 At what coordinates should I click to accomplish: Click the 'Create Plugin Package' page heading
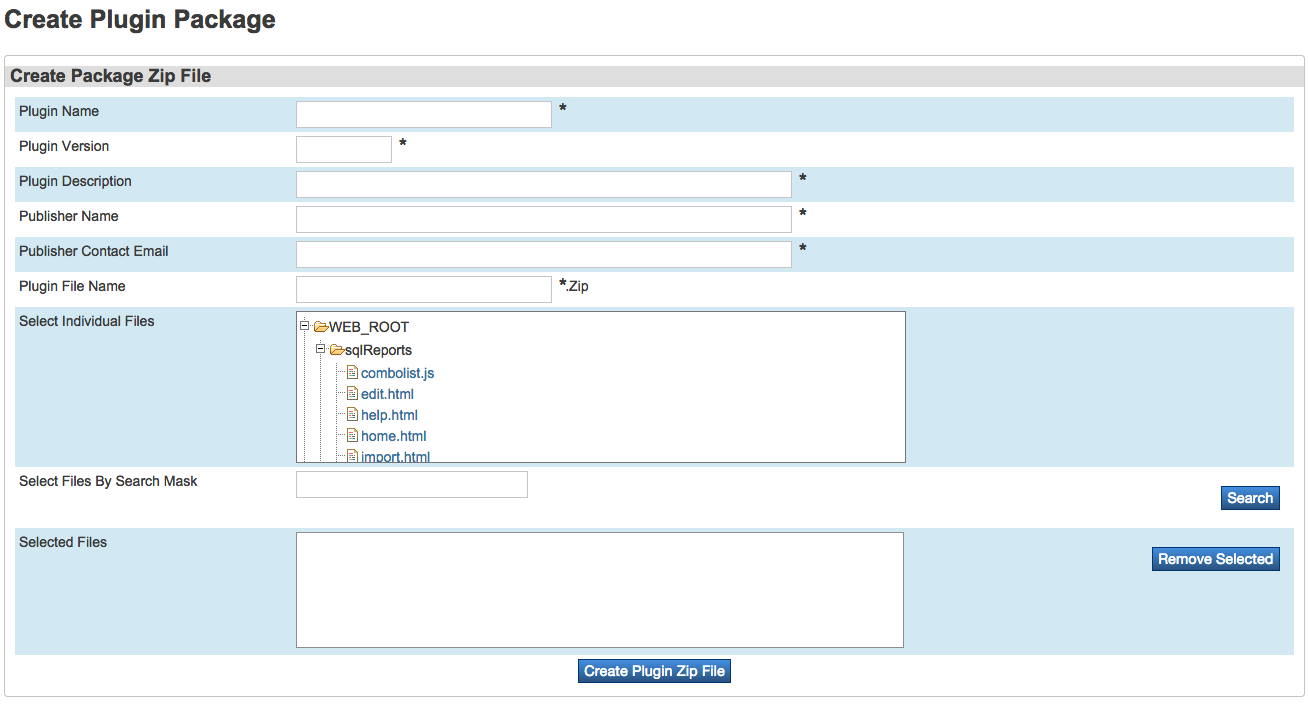[x=140, y=19]
